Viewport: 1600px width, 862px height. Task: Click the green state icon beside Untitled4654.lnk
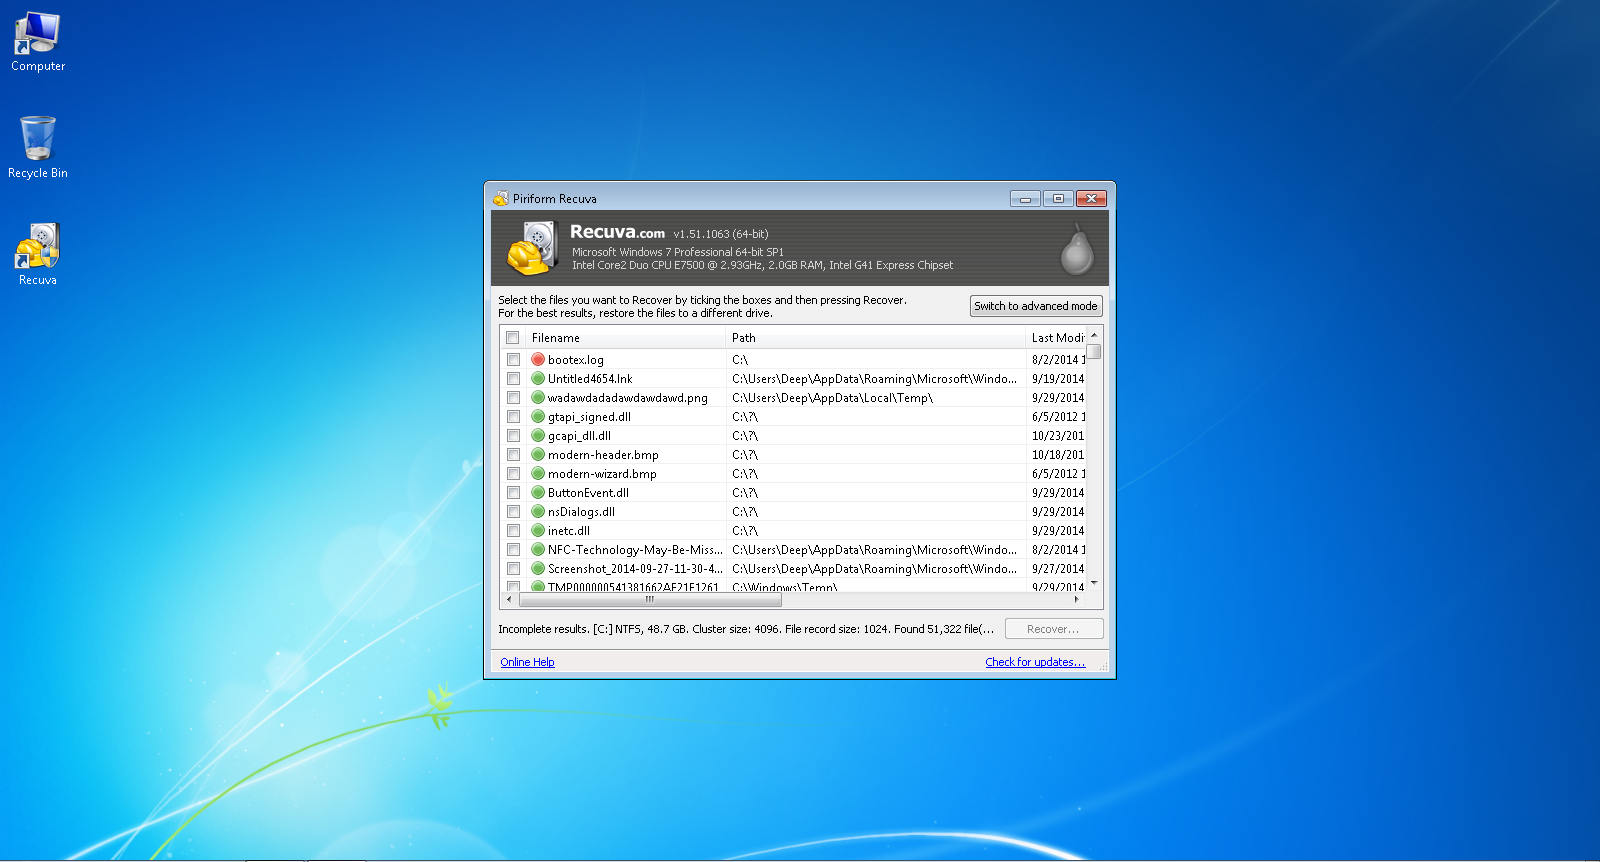(538, 378)
